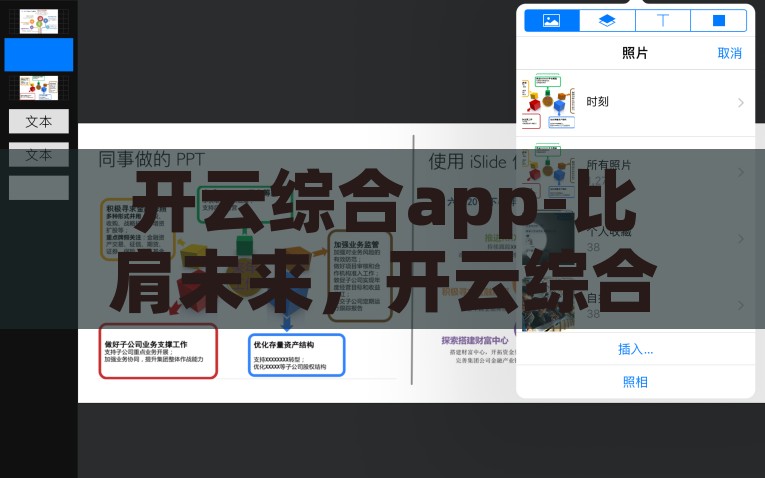765x478 pixels.
Task: Open the 时刻 album row
Action: [635, 102]
